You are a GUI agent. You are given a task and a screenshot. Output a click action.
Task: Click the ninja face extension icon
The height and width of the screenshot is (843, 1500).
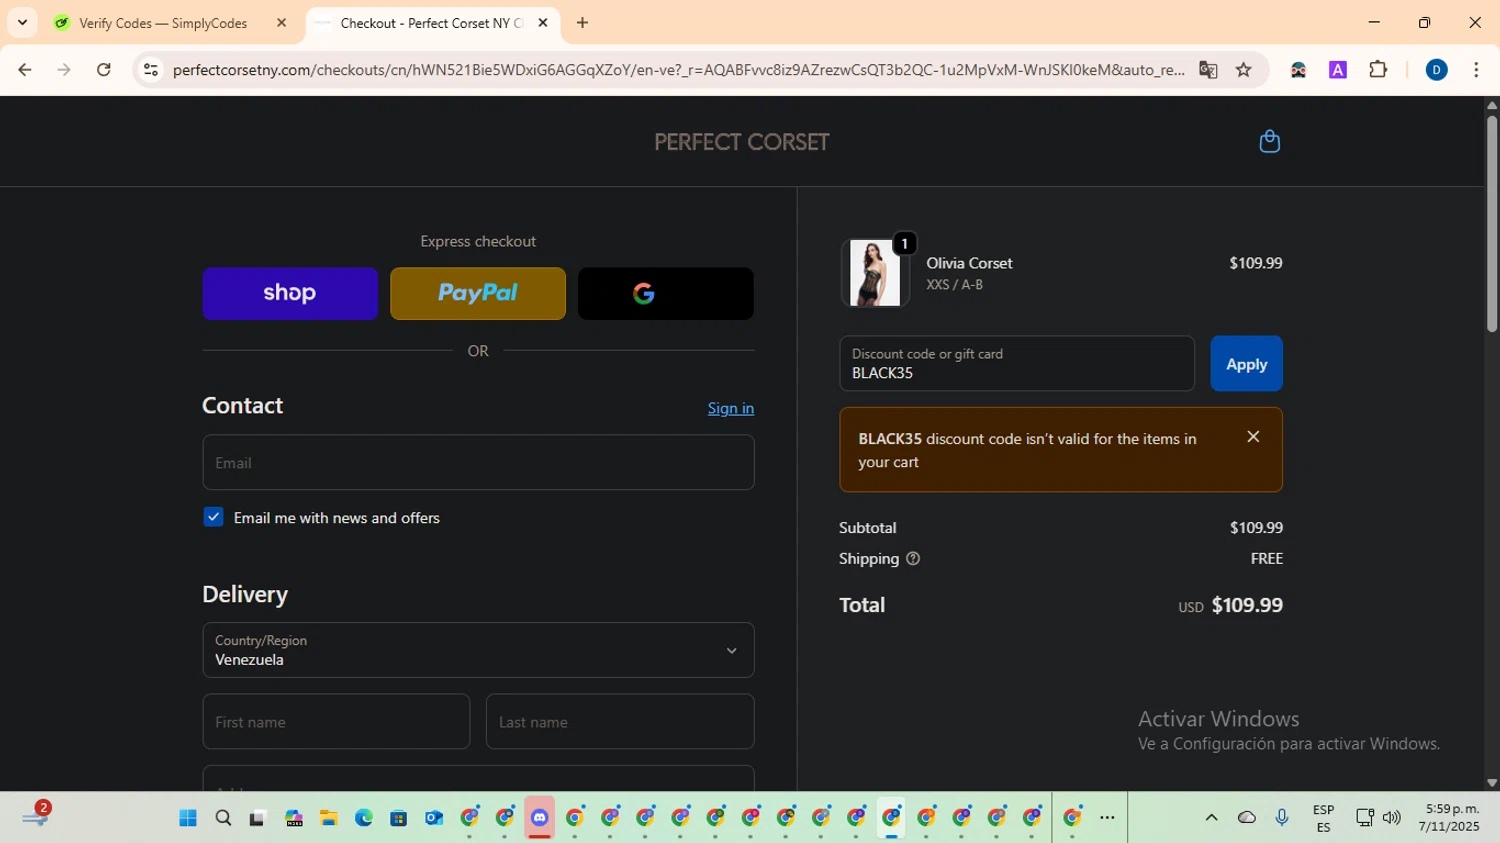tap(1298, 70)
